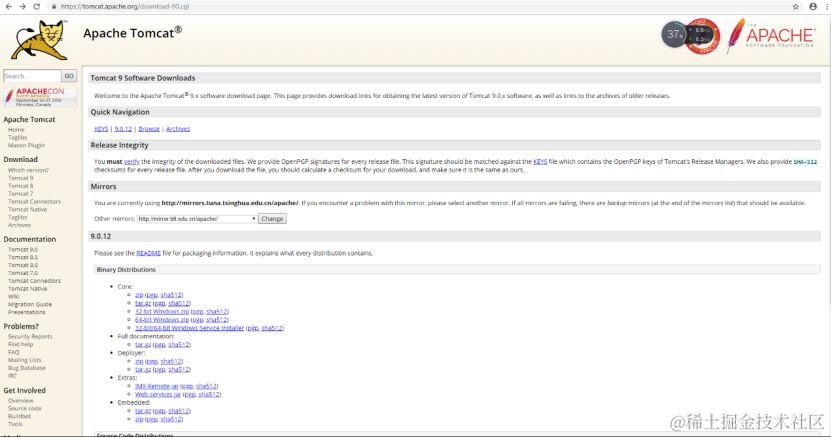
Task: Download the Deployer zip
Action: coord(139,361)
